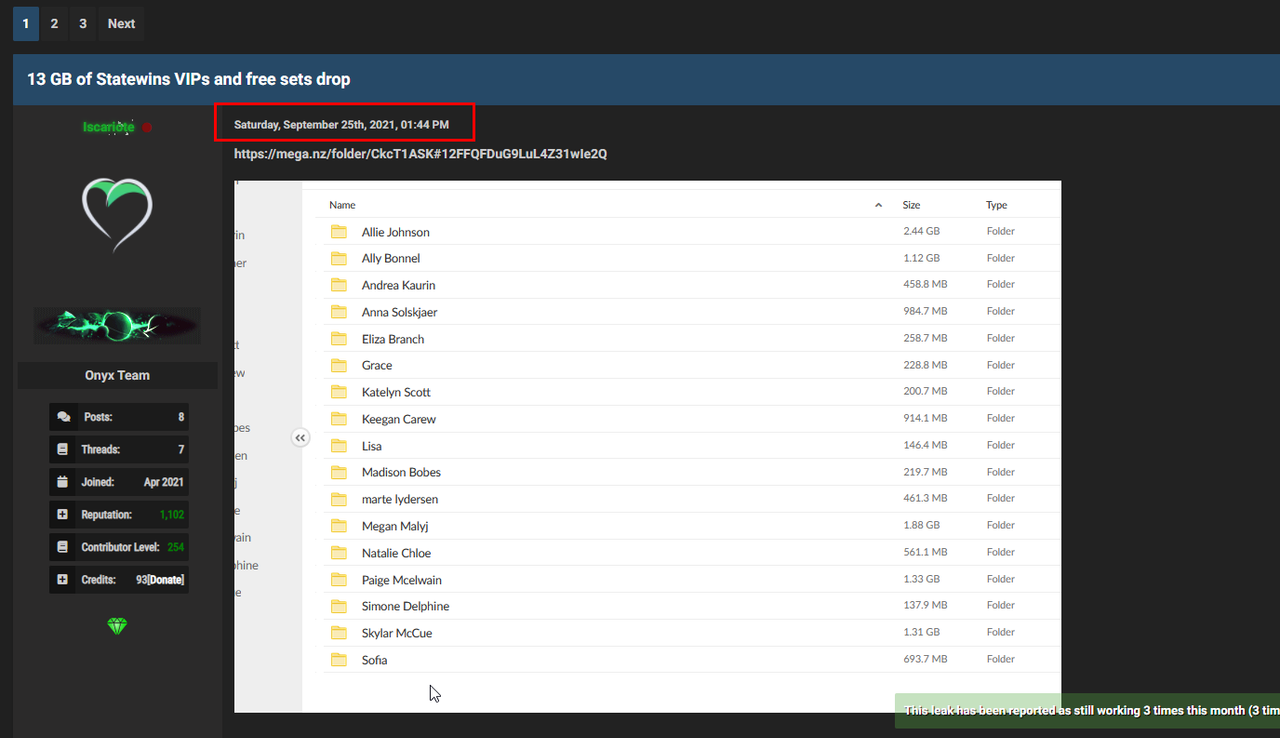
Task: Collapse the sidebar with double-chevron button
Action: tap(301, 437)
